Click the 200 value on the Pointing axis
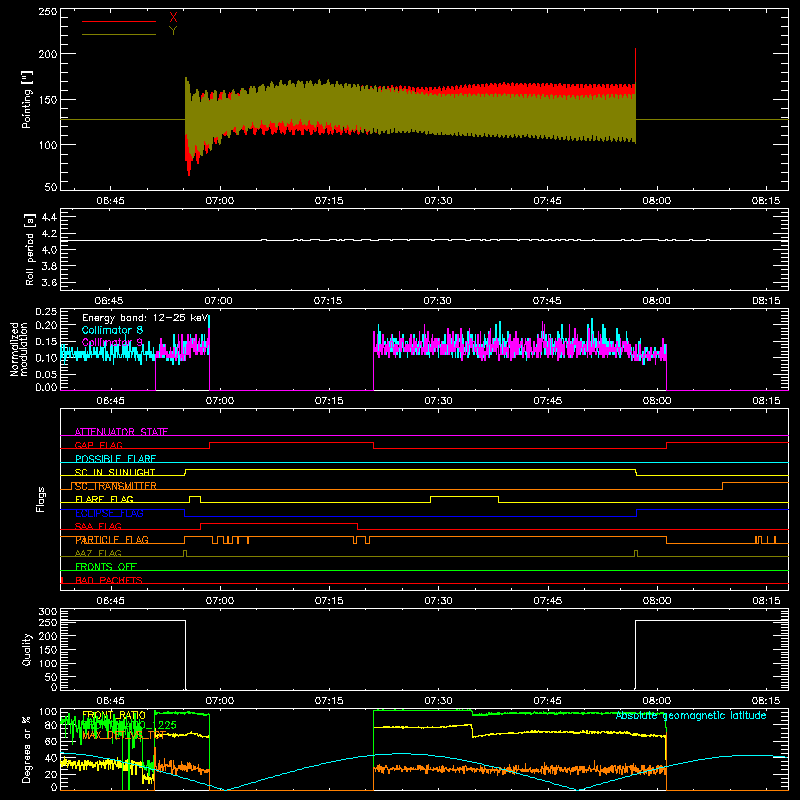 [47, 54]
